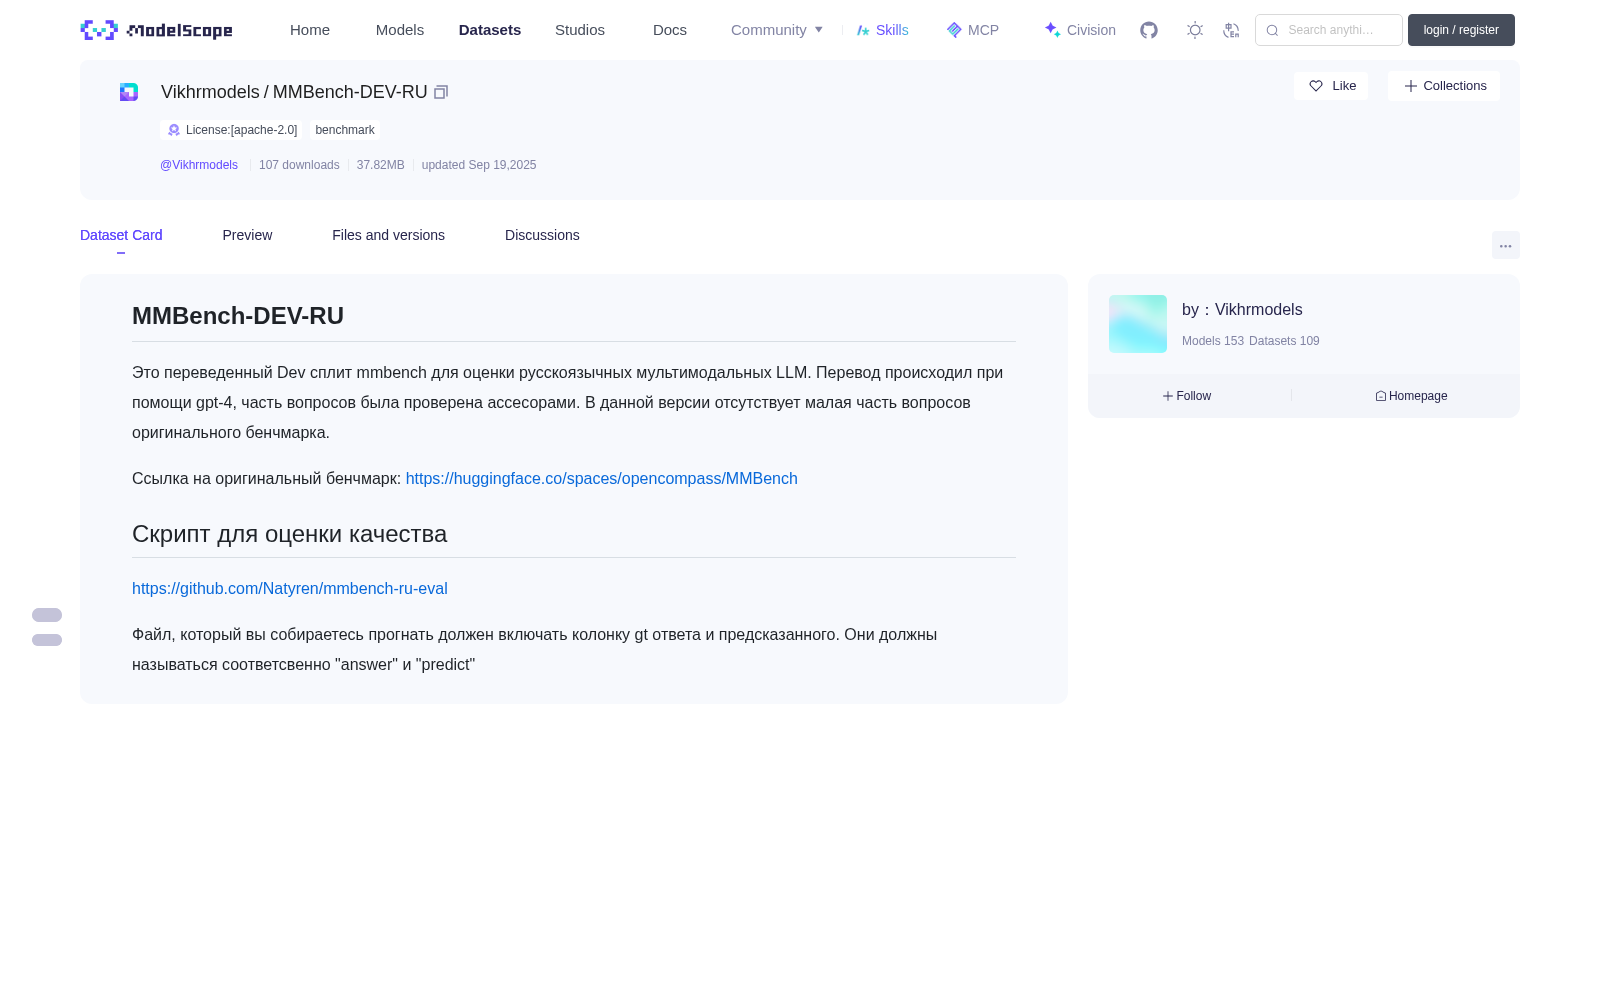This screenshot has width=1600, height=1000.
Task: Click 'Datasets 109' count text
Action: tap(1284, 341)
